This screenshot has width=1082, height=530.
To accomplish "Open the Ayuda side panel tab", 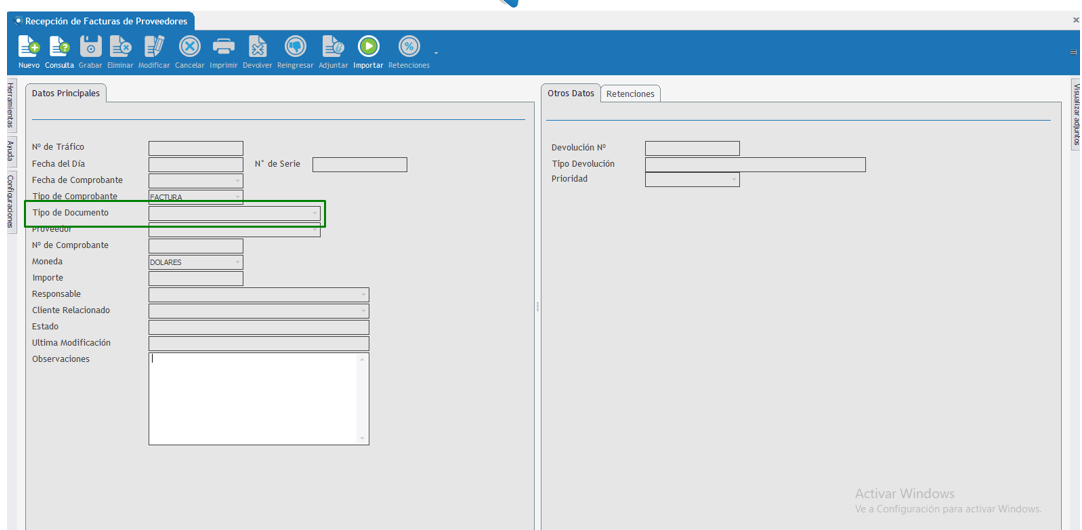I will (x=10, y=151).
